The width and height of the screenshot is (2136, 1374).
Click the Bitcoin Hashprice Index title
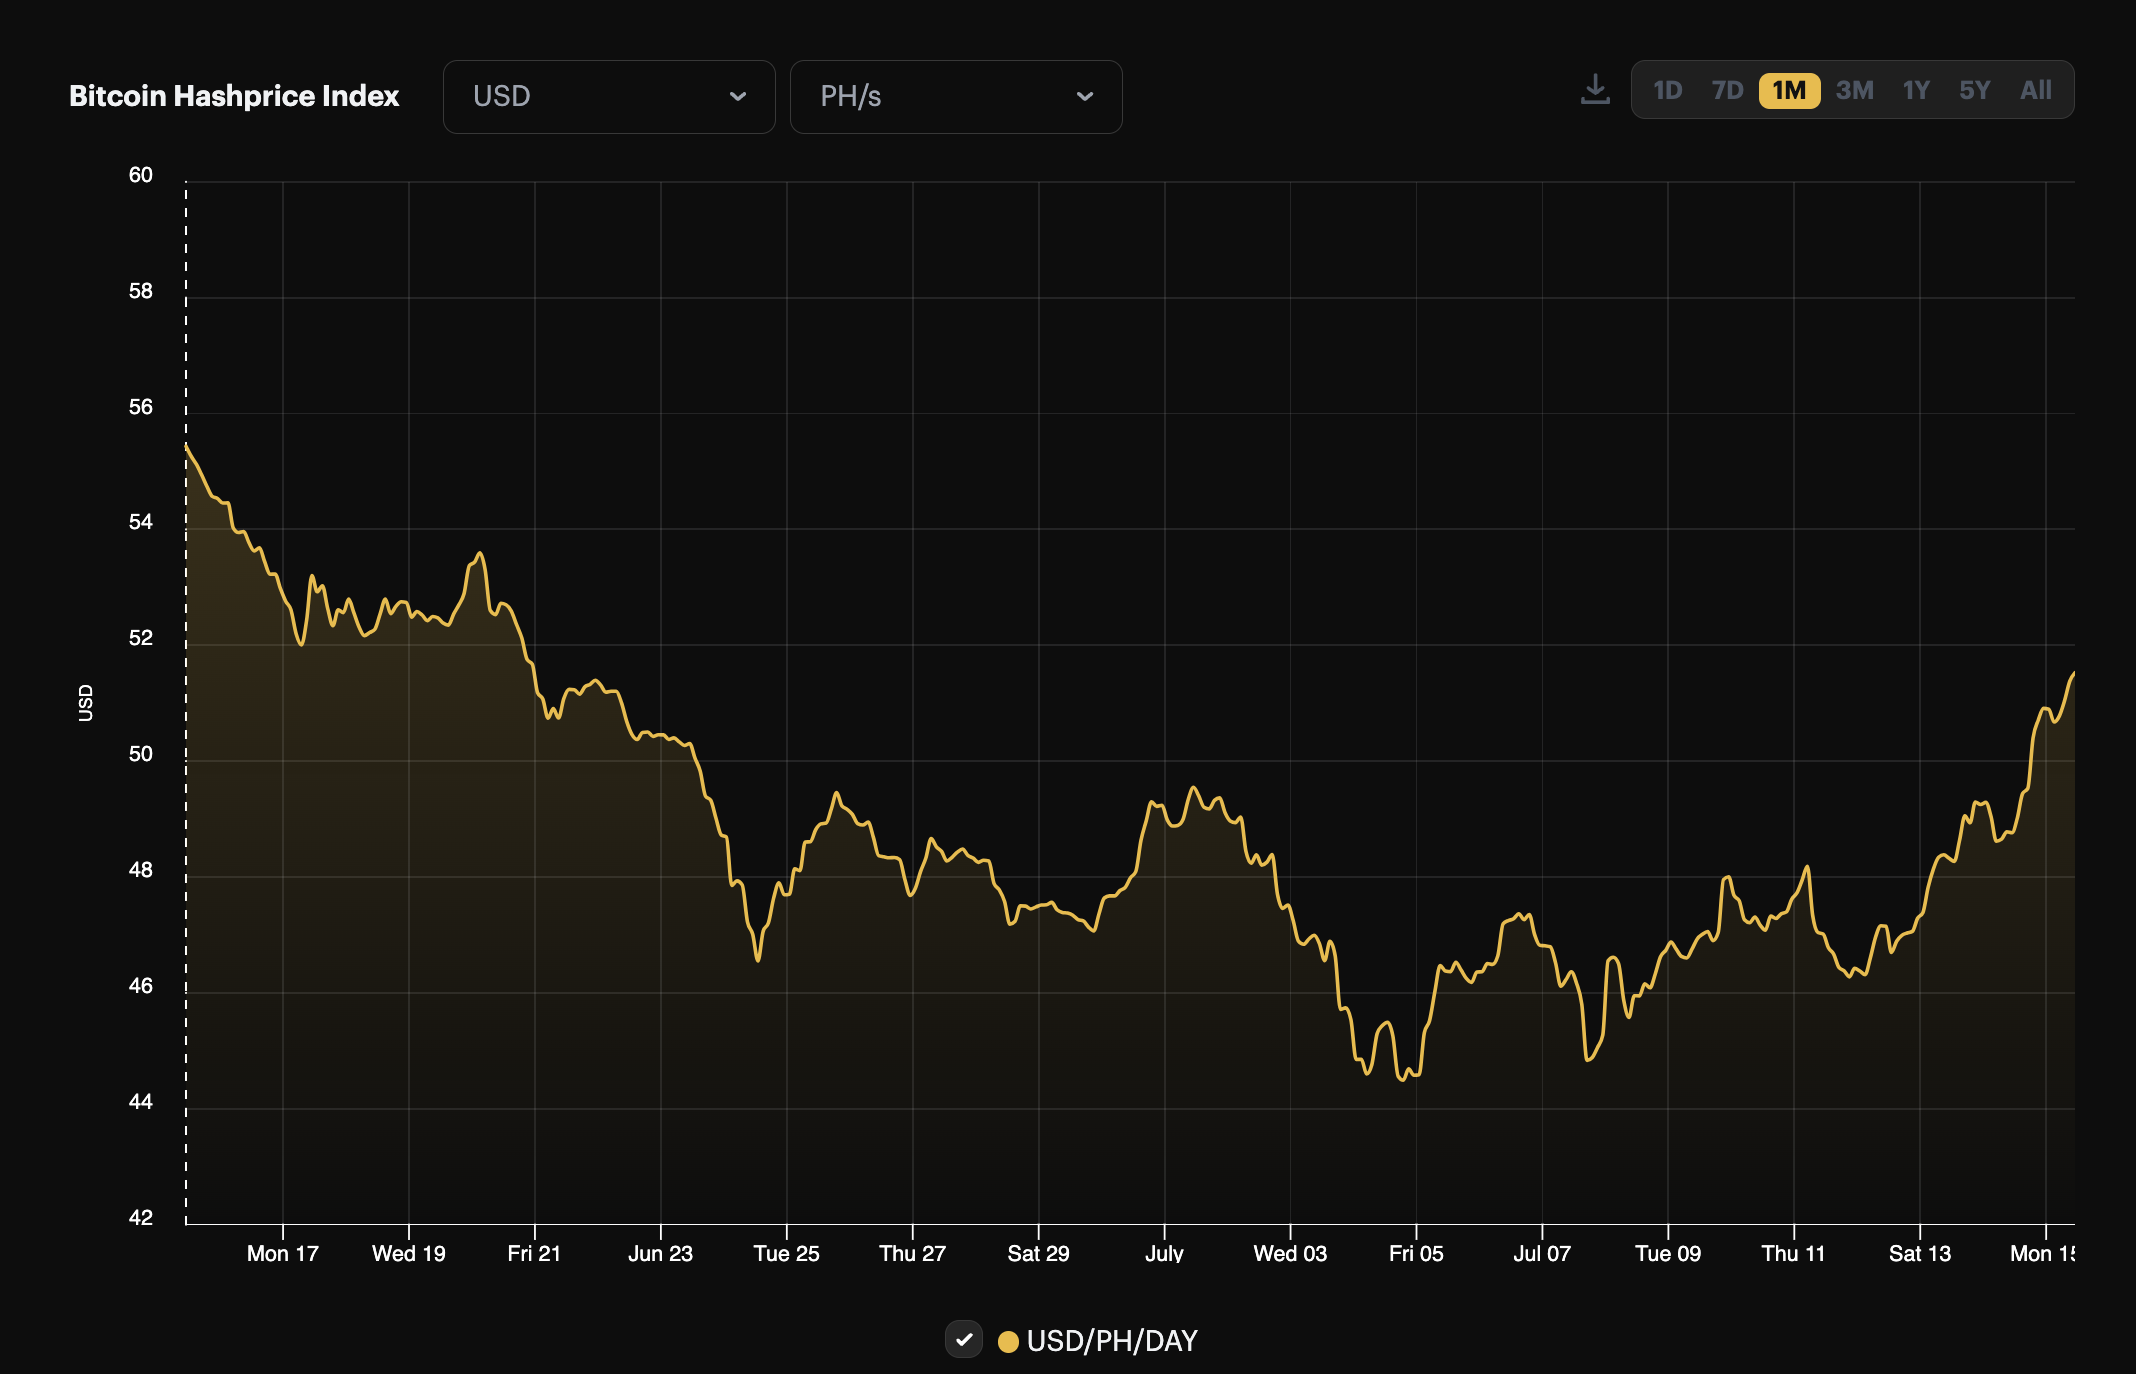[x=234, y=96]
